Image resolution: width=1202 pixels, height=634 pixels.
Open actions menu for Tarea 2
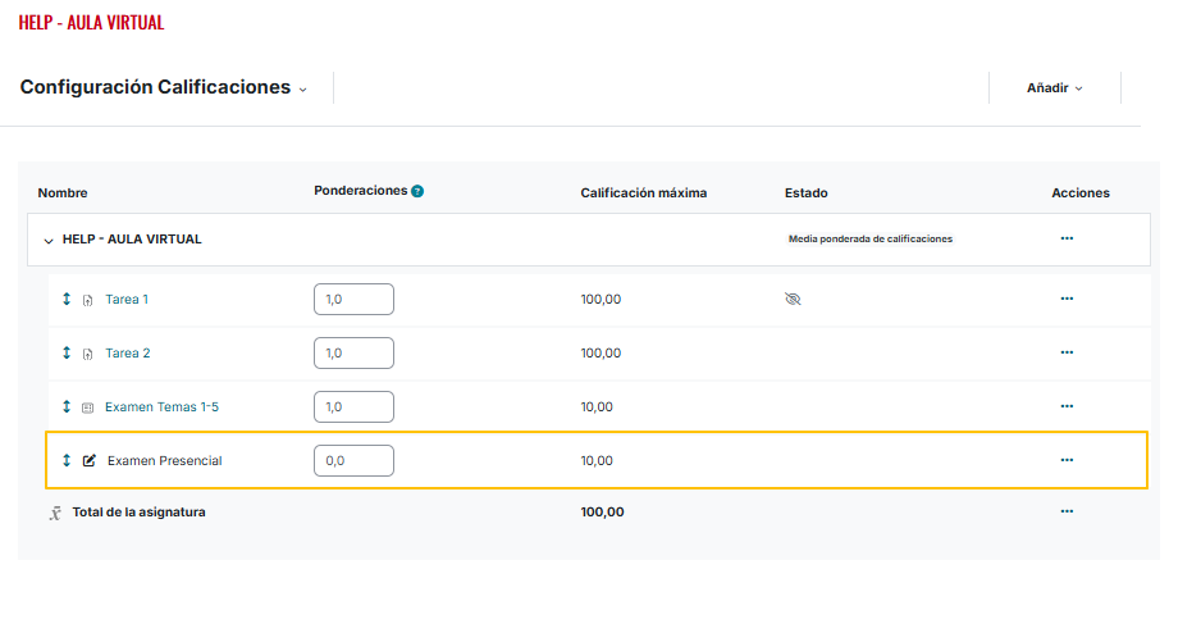point(1067,353)
